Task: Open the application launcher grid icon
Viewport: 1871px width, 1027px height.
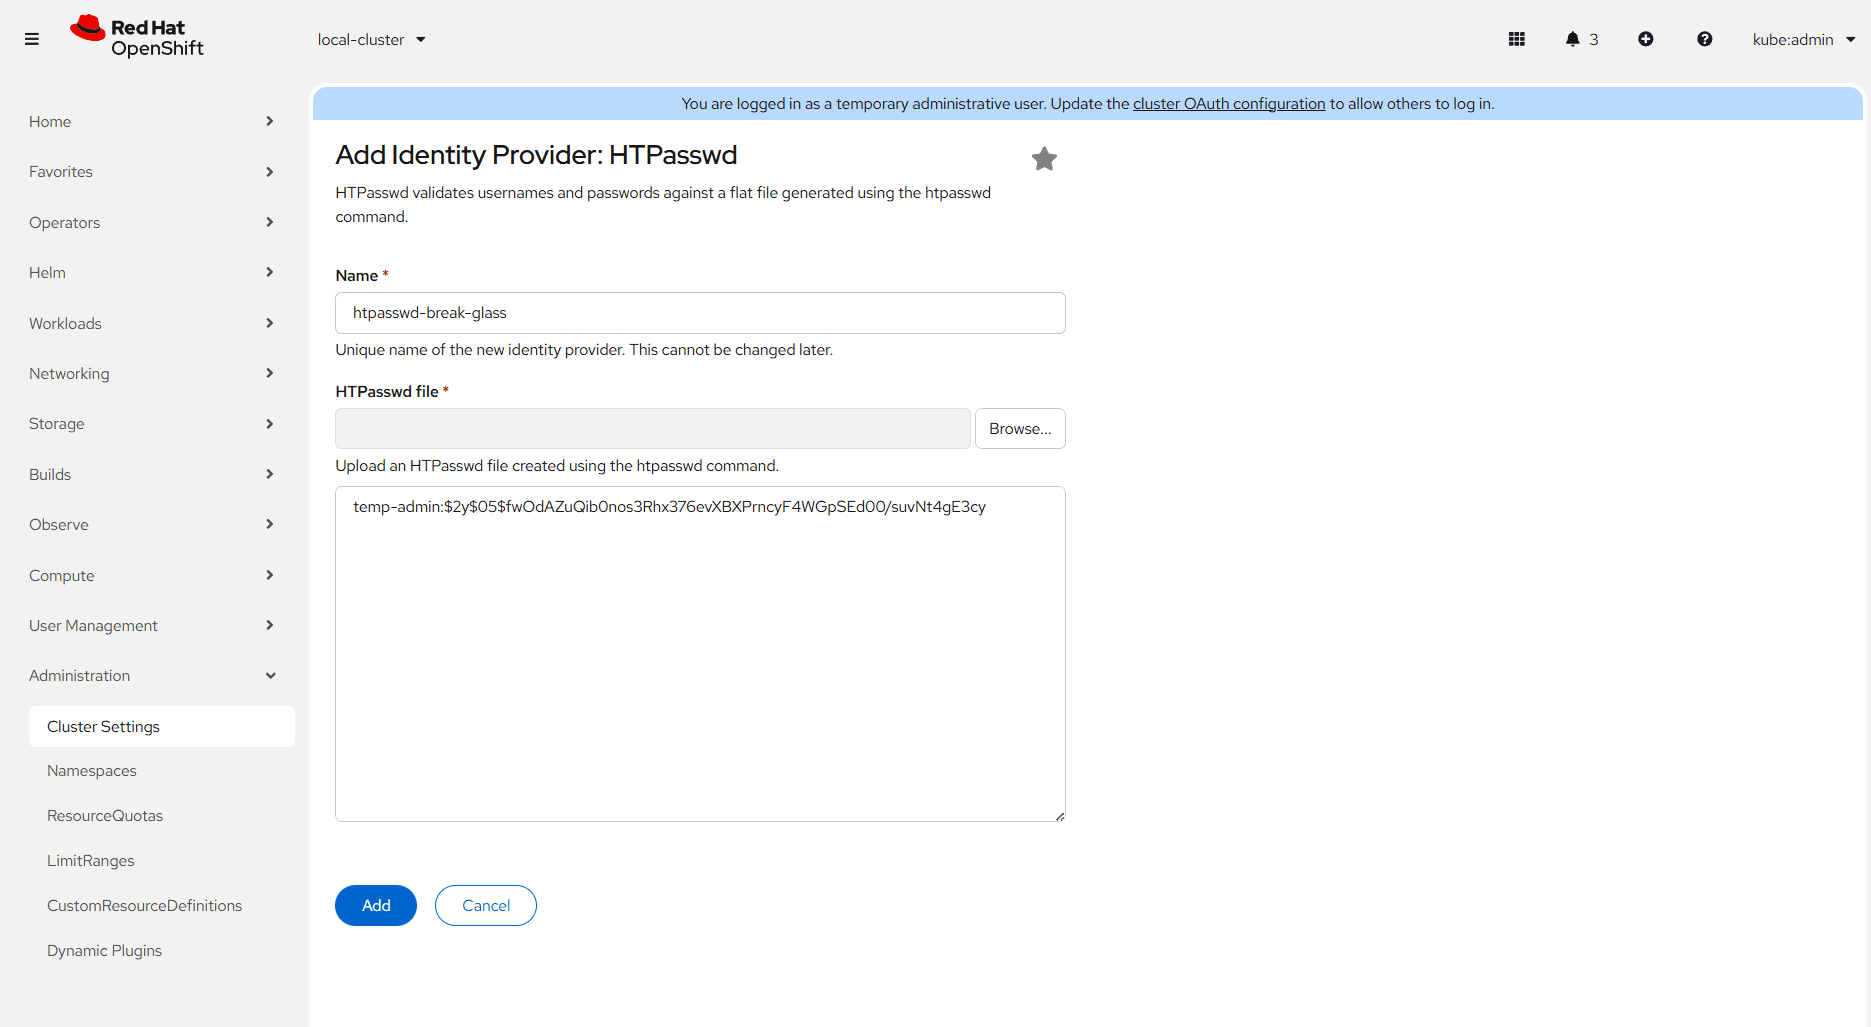Action: 1516,39
